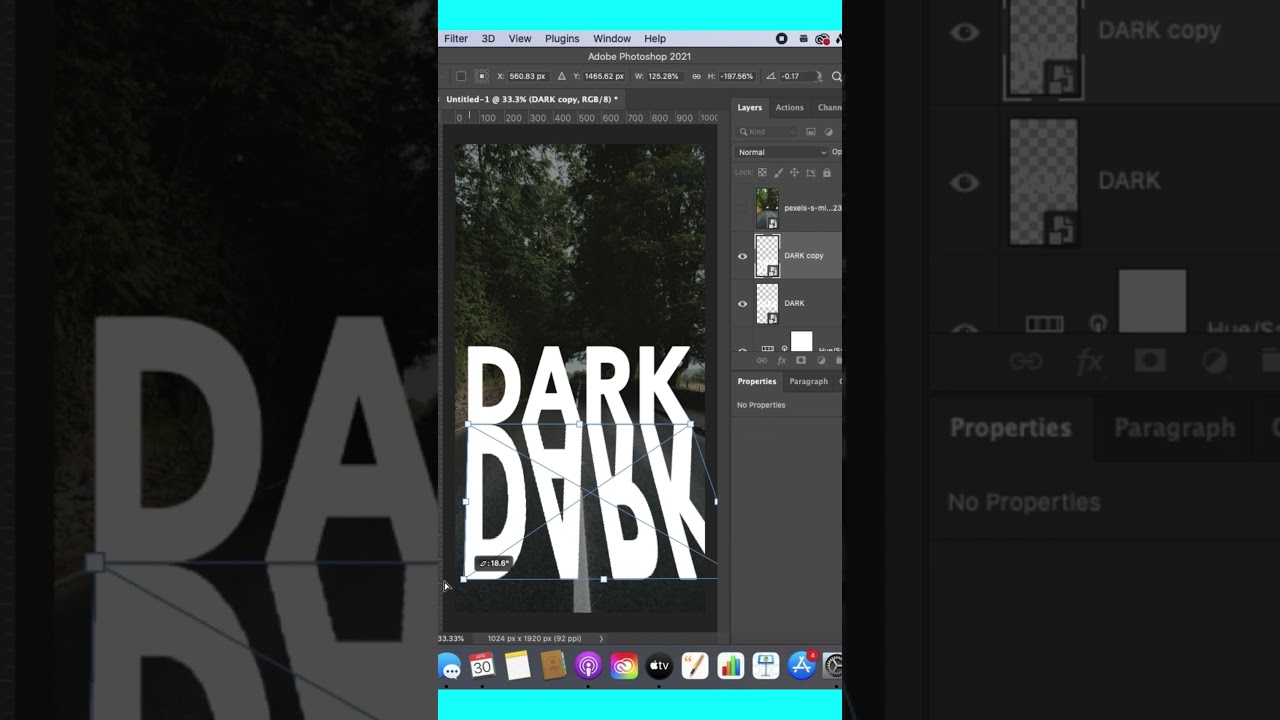Screen dimensions: 1280x720
Task: Open Numbers from the Dock
Action: tap(731, 666)
